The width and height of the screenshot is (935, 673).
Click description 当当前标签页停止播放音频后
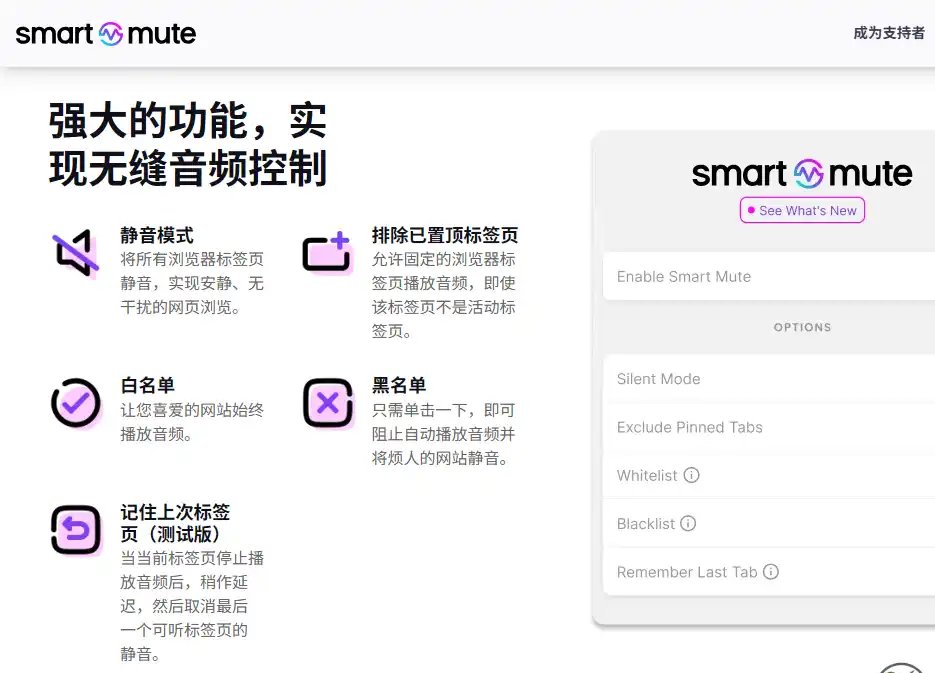[x=191, y=606]
